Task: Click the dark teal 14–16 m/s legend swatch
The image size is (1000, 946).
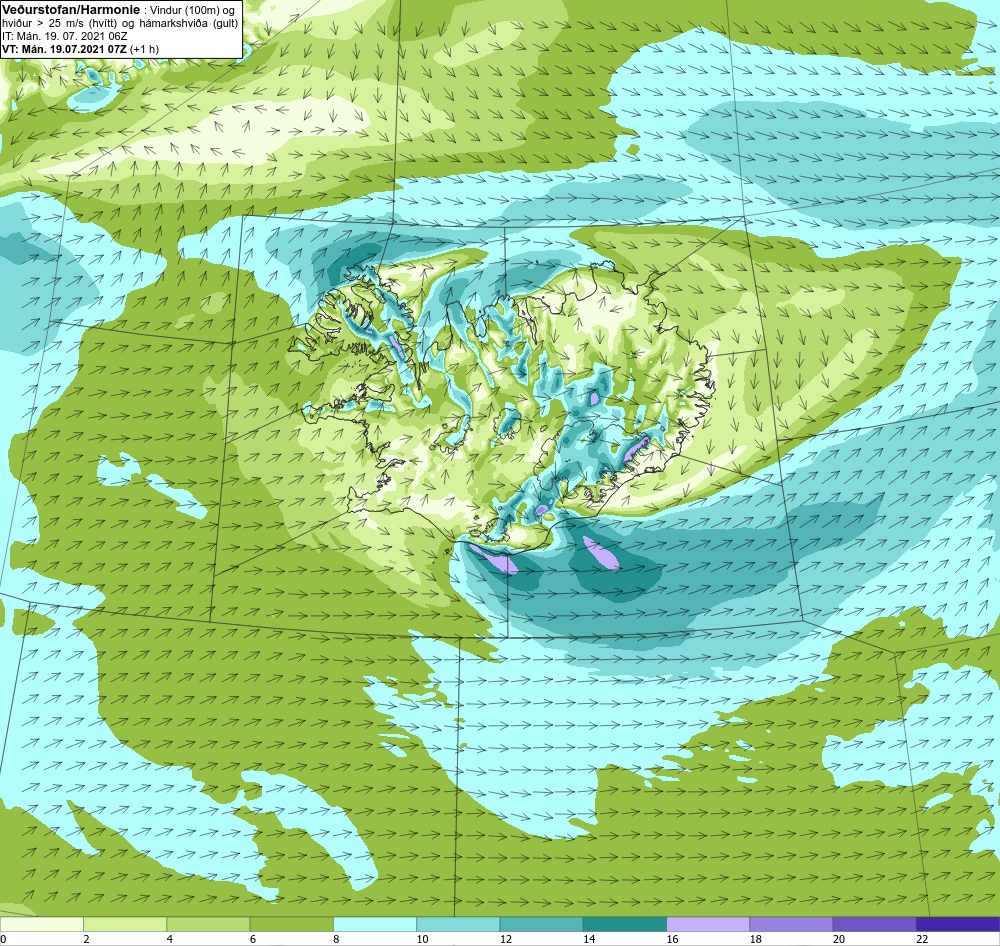Action: (625, 924)
